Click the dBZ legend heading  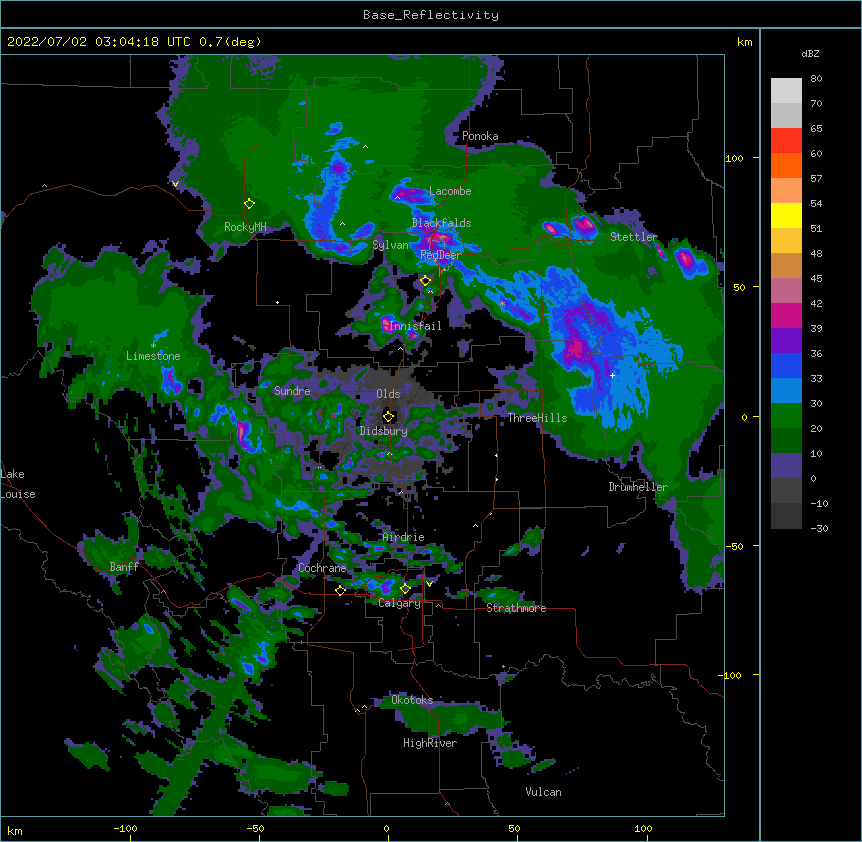810,54
